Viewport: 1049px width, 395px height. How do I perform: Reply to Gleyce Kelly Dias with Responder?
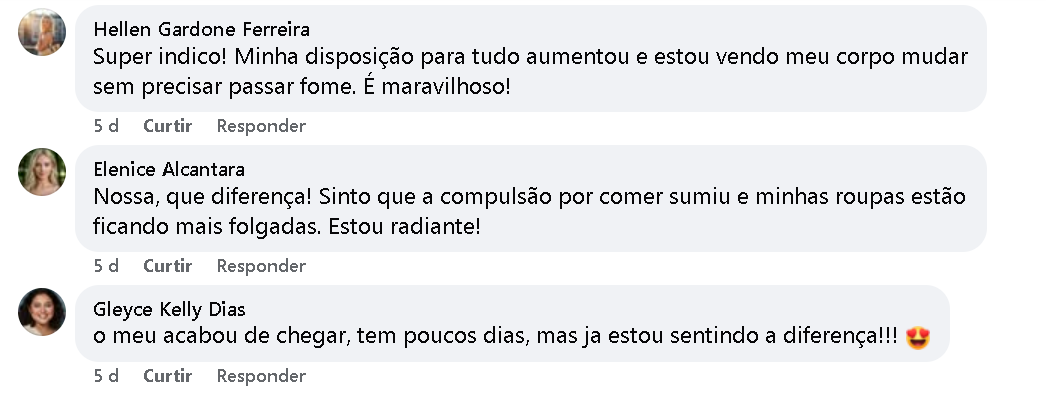point(262,376)
